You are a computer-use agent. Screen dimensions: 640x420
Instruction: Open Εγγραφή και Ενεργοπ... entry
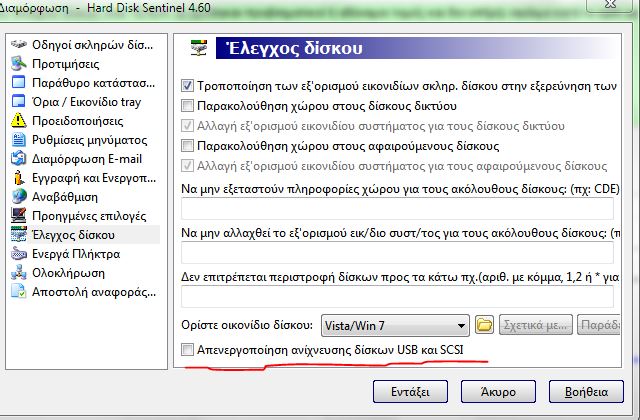coord(94,178)
